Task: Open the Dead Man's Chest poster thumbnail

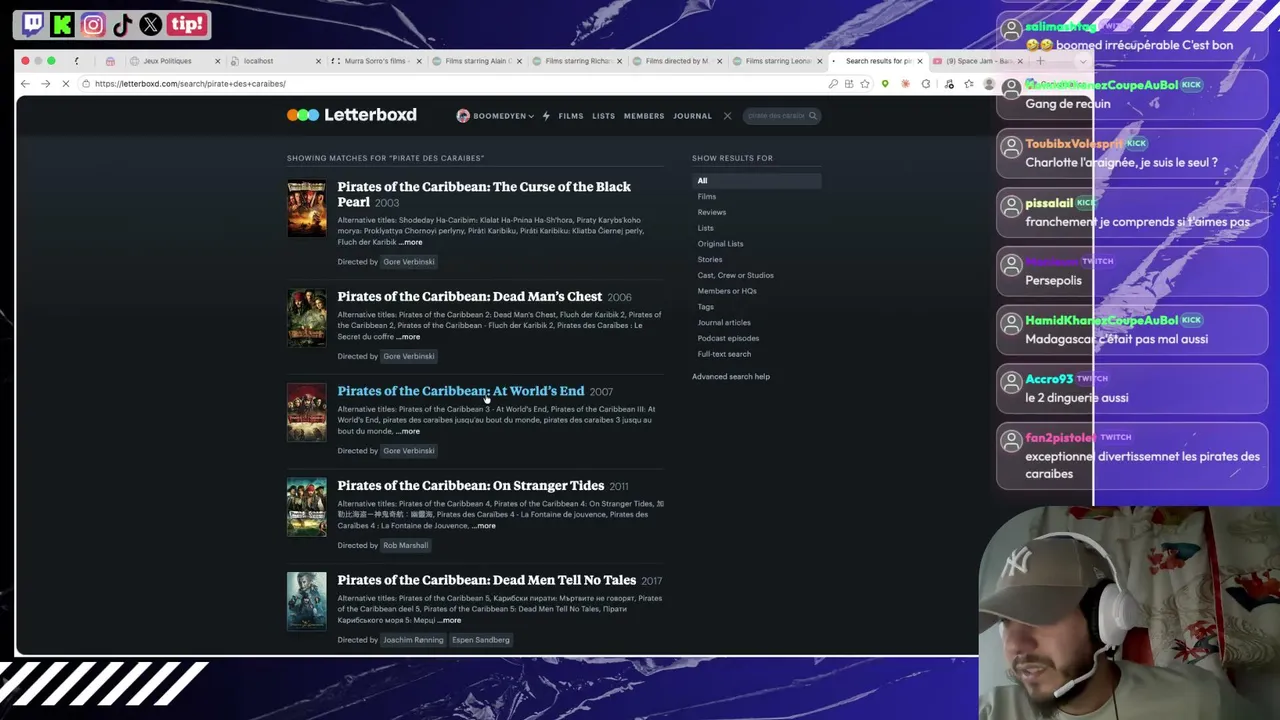Action: coord(307,318)
